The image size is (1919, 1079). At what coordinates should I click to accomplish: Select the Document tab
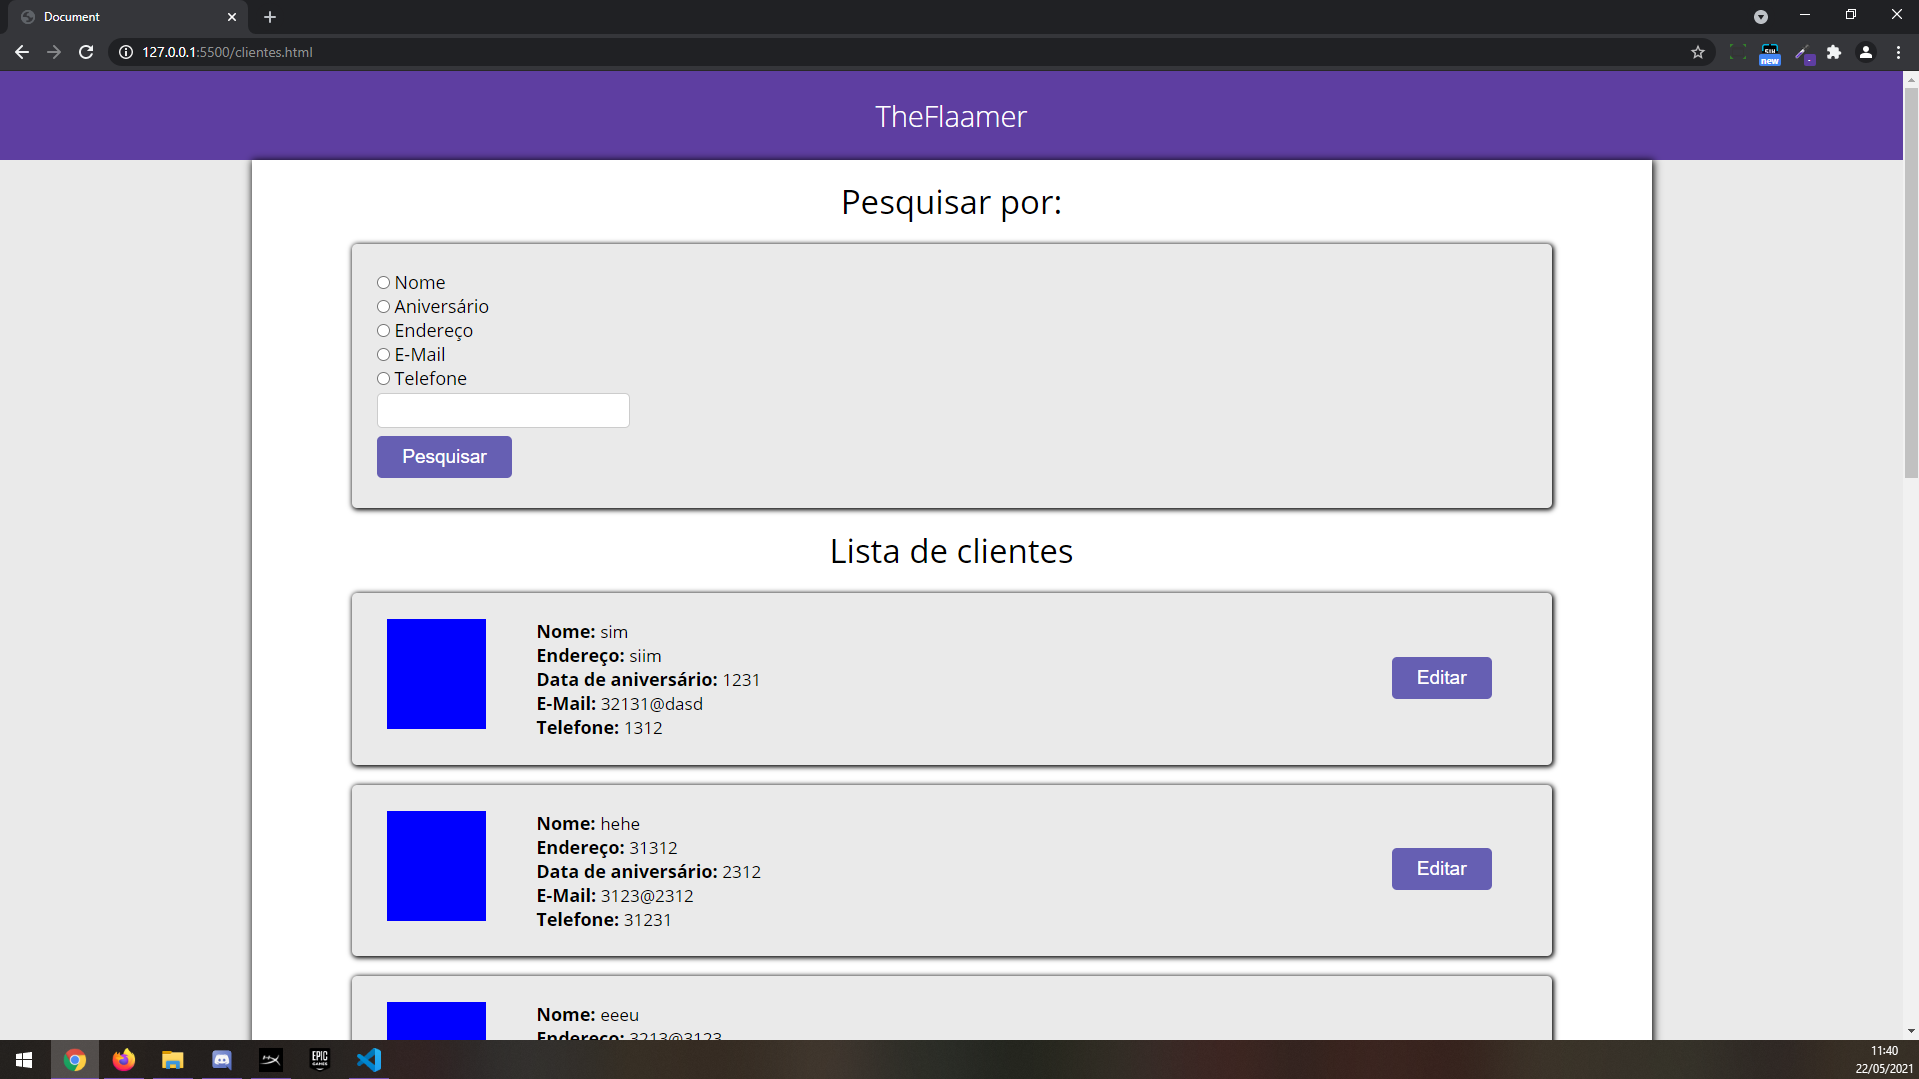pos(130,17)
